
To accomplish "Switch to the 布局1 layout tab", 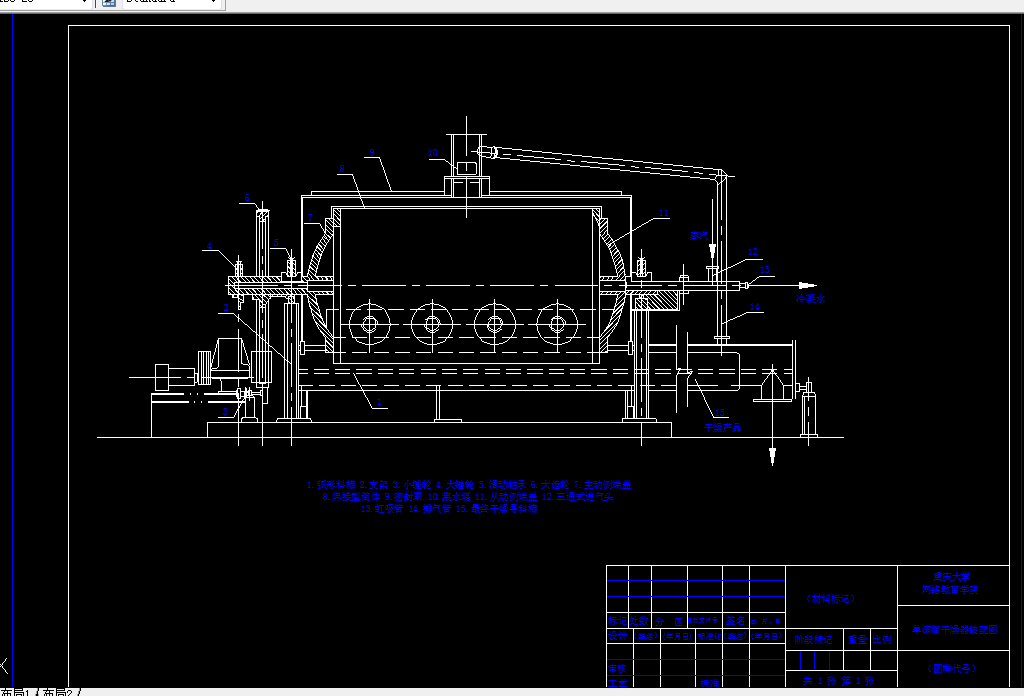I will (x=15, y=691).
